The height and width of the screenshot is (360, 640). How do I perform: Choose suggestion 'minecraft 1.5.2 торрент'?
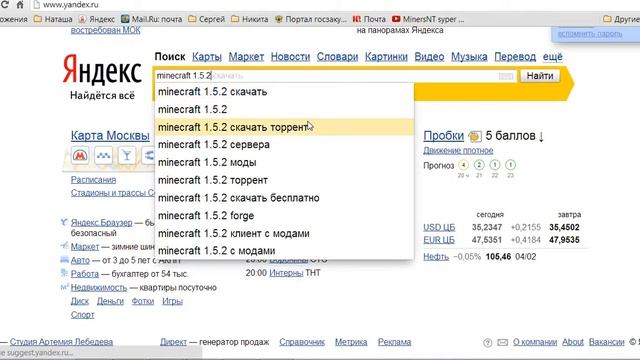[x=284, y=180]
